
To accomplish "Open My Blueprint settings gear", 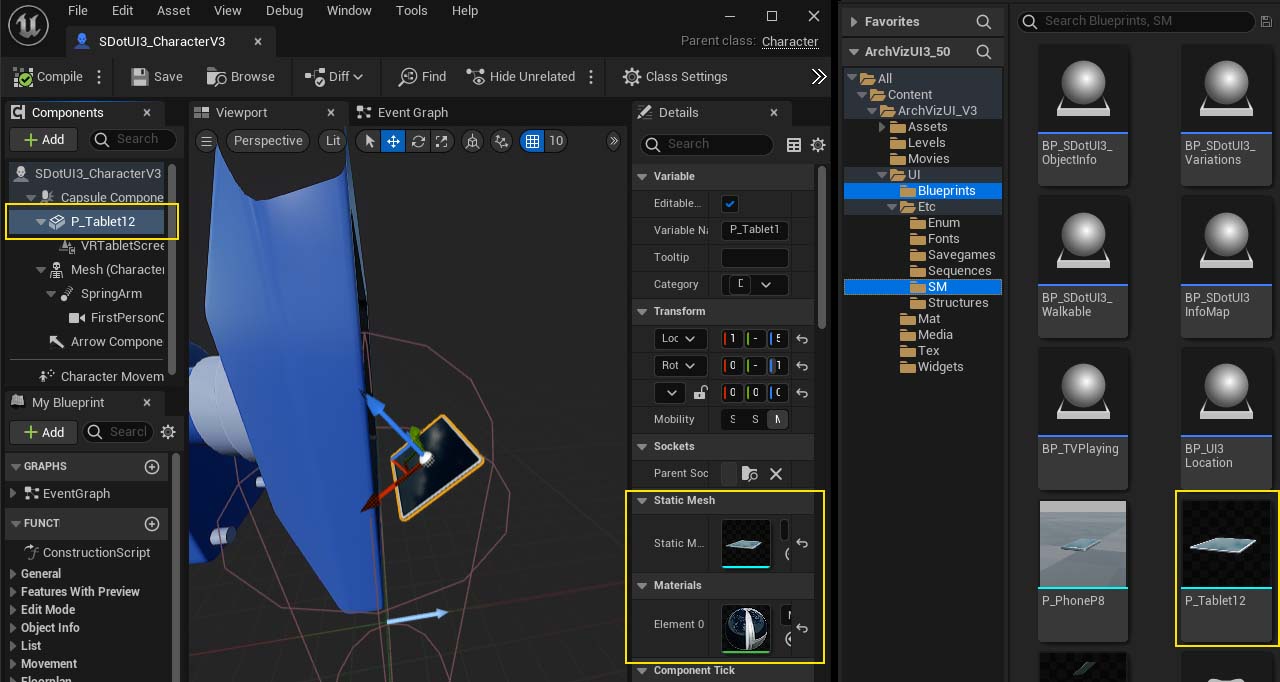I will pyautogui.click(x=168, y=432).
